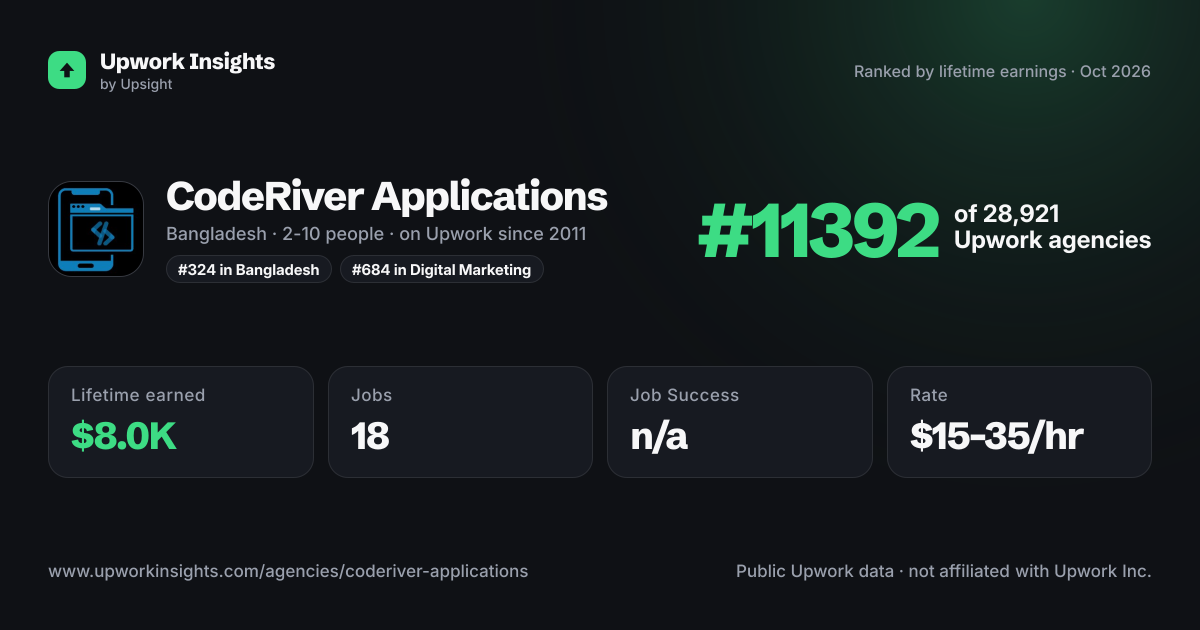Open the Job Success card
1200x630 pixels.
pos(740,422)
